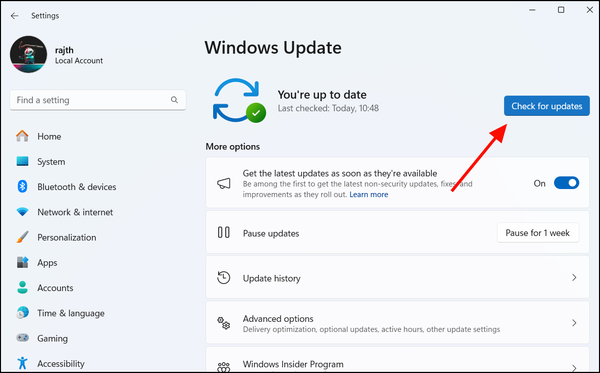Click Check for updates button
Viewport: 600px width, 373px height.
(546, 106)
